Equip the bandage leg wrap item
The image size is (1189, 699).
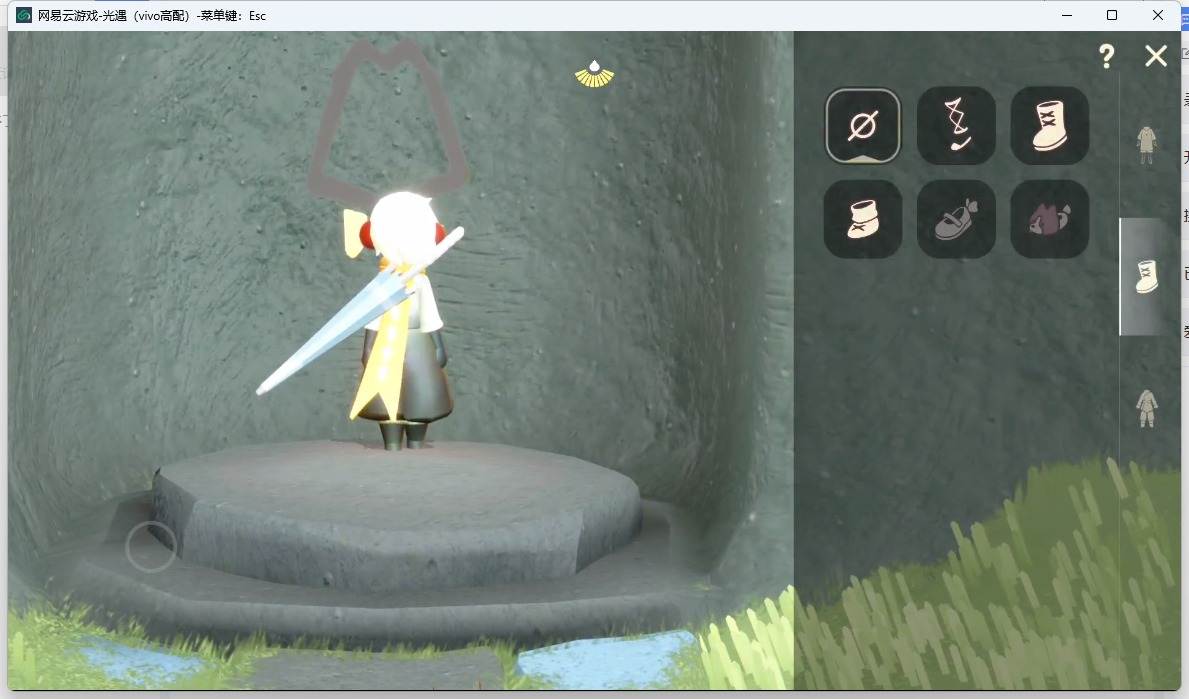click(955, 126)
